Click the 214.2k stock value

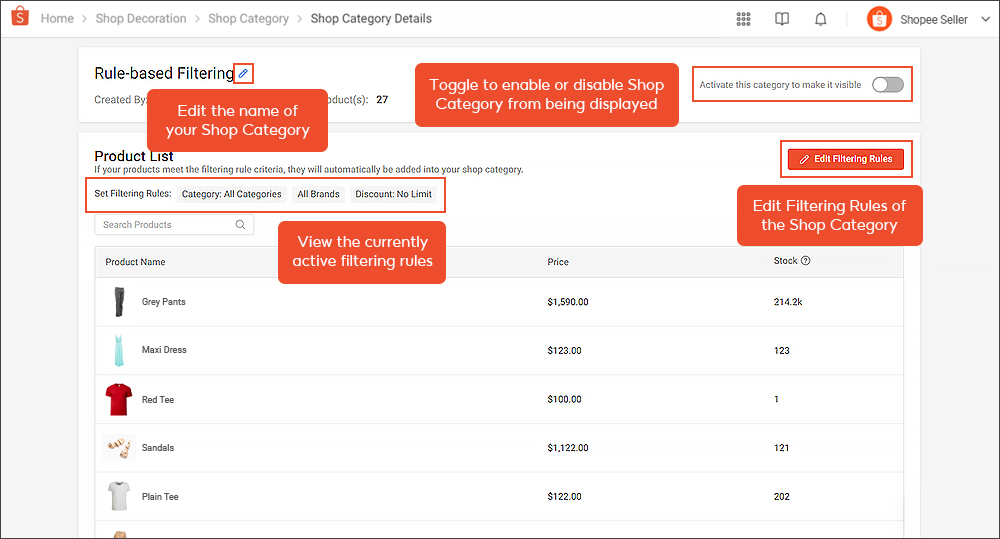pyautogui.click(x=788, y=302)
